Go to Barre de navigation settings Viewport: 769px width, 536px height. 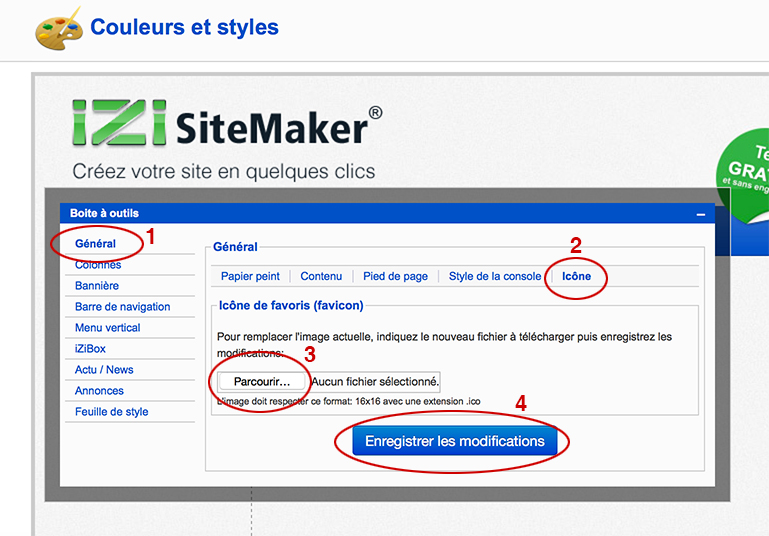[123, 307]
